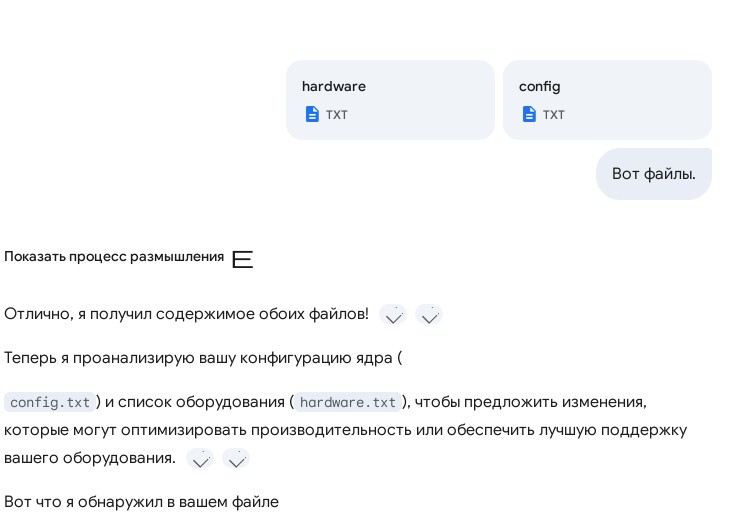Expand "Показать процесс размышления" text

[114, 257]
